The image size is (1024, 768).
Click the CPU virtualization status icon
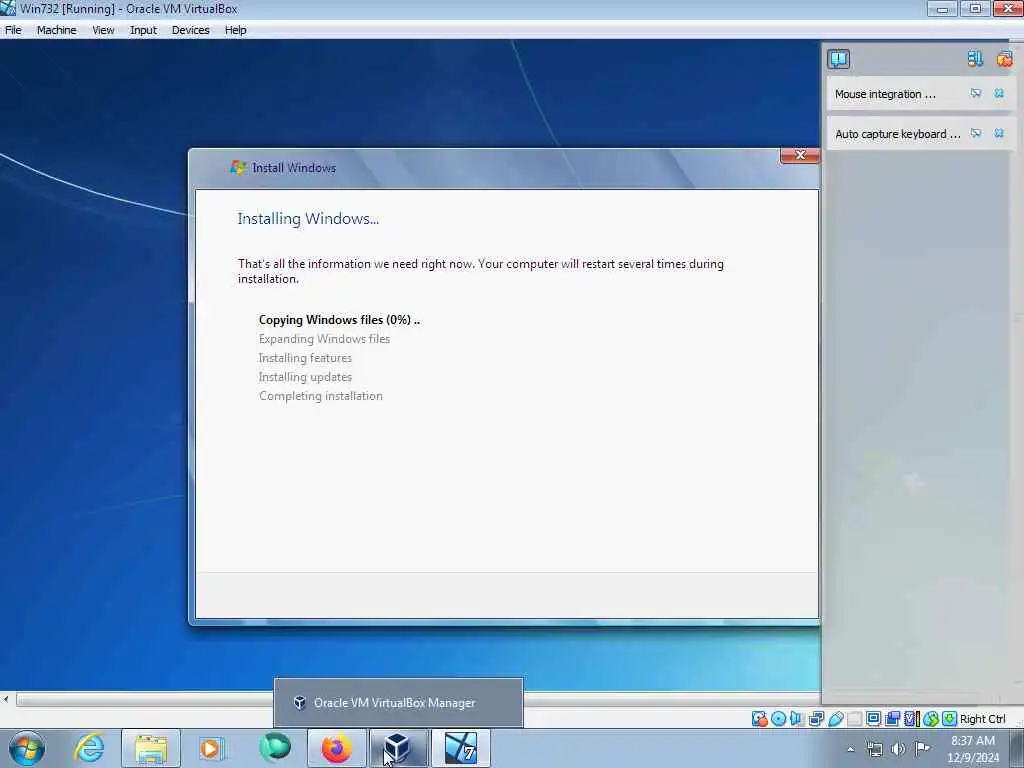911,719
